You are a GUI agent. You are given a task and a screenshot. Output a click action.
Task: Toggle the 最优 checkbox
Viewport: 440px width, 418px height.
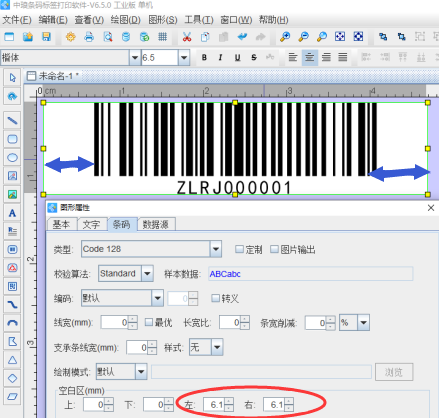149,322
